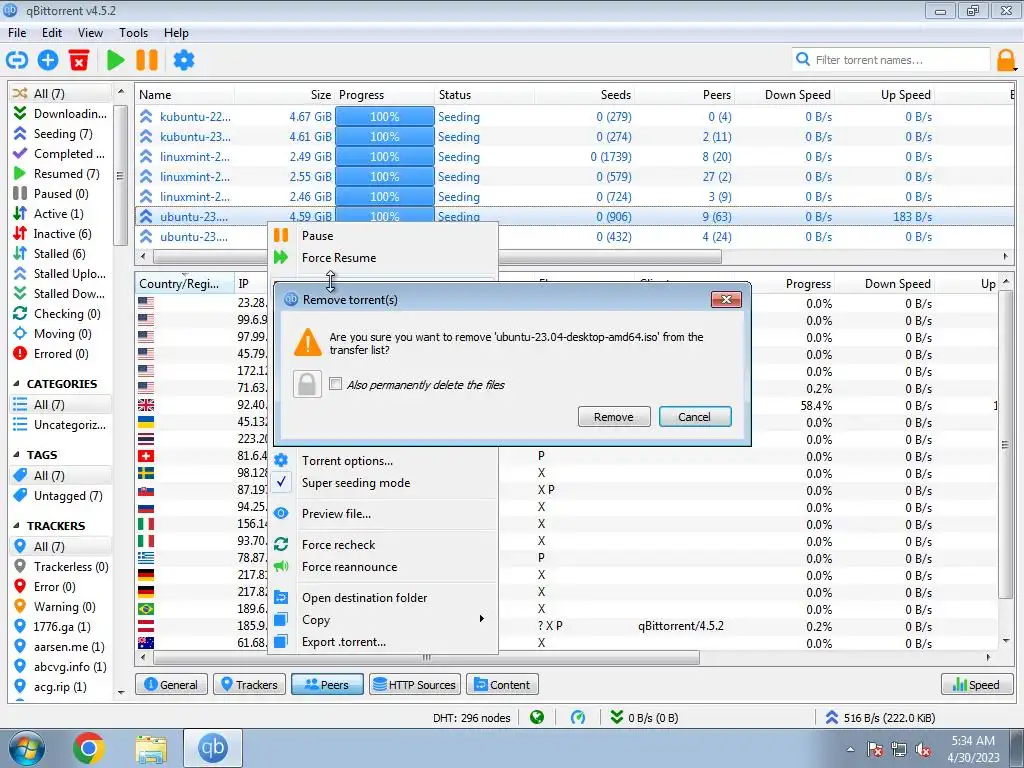This screenshot has width=1024, height=768.
Task: Switch to the HTTP Sources tab
Action: [415, 684]
